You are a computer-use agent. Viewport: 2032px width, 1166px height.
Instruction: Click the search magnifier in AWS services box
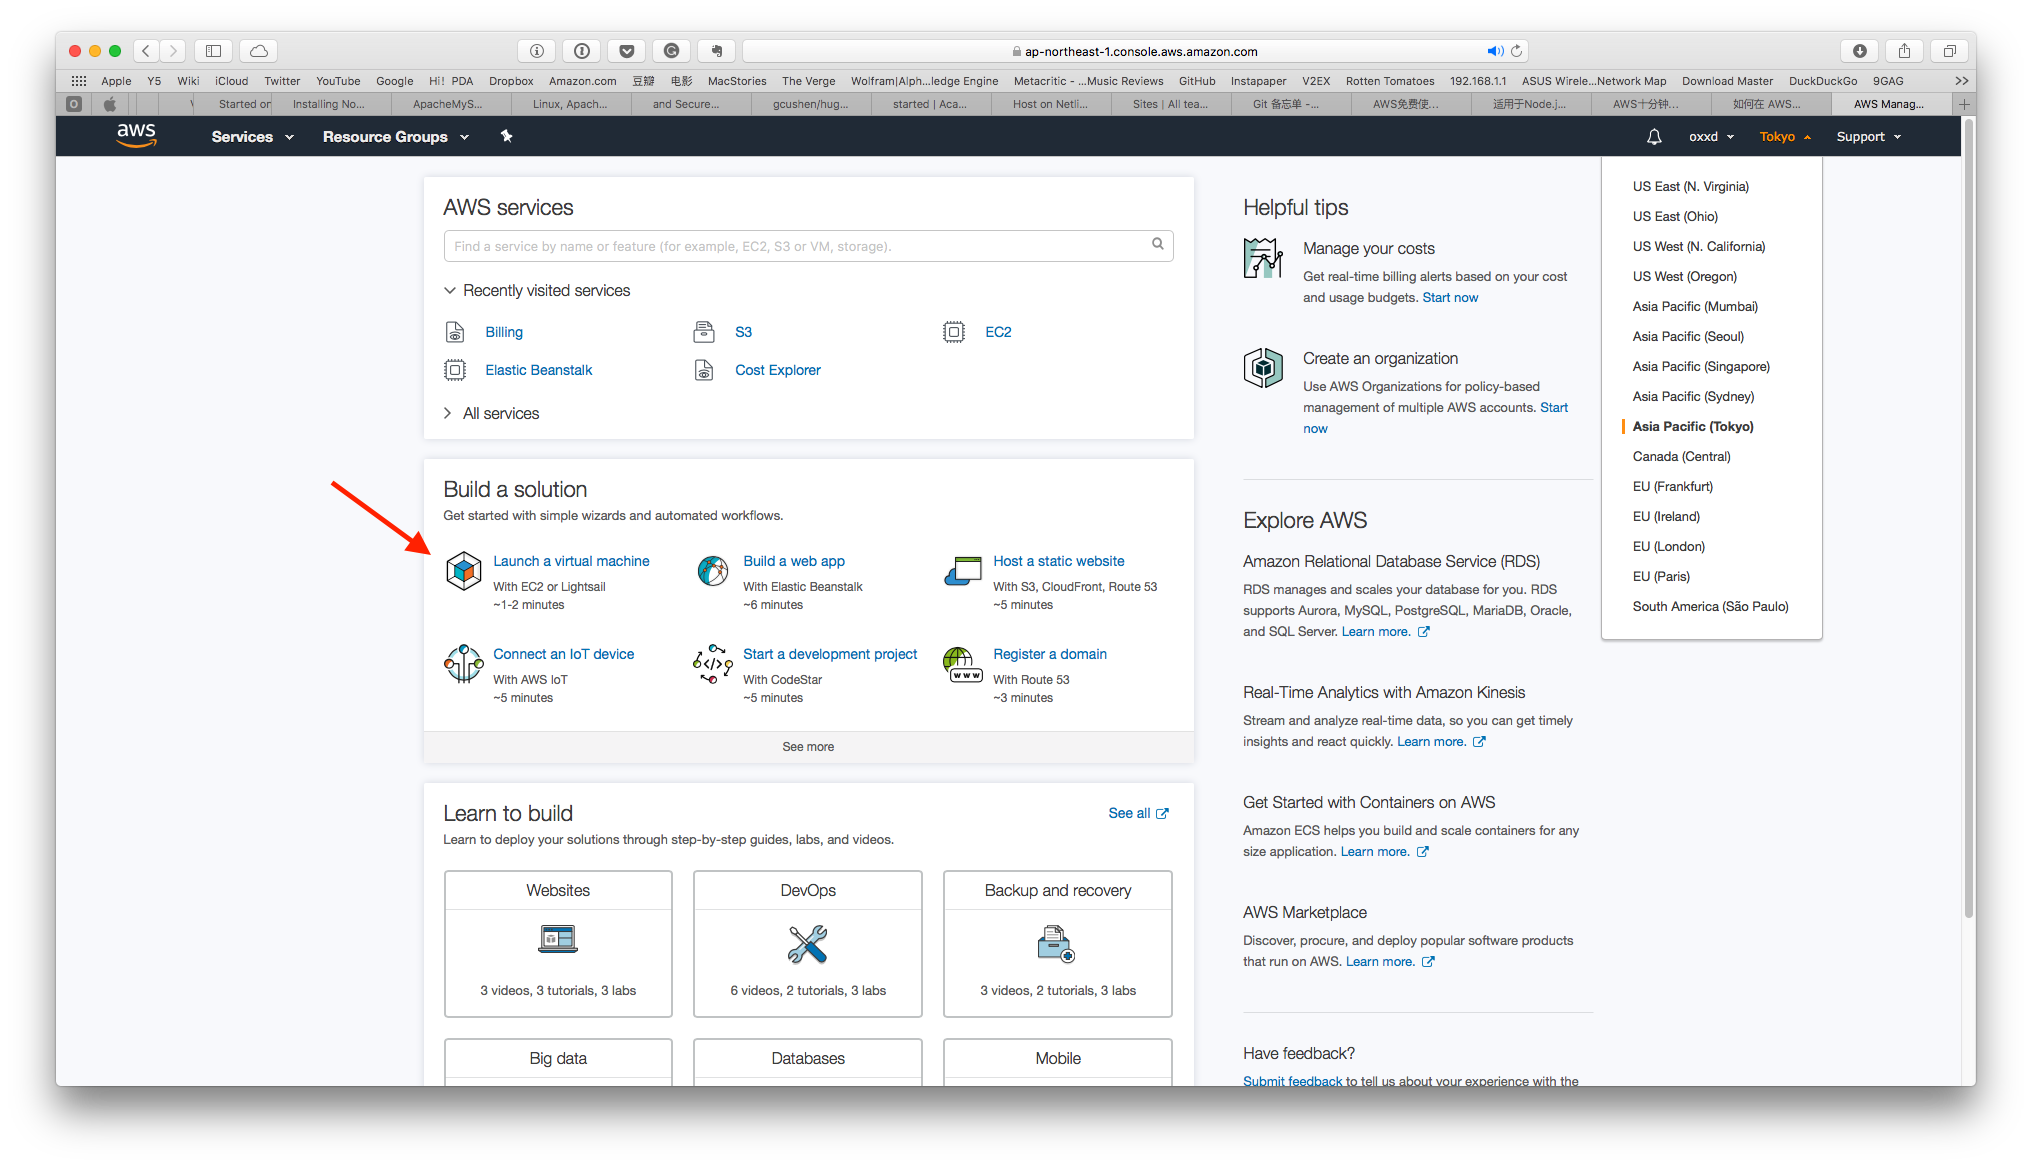[x=1157, y=244]
